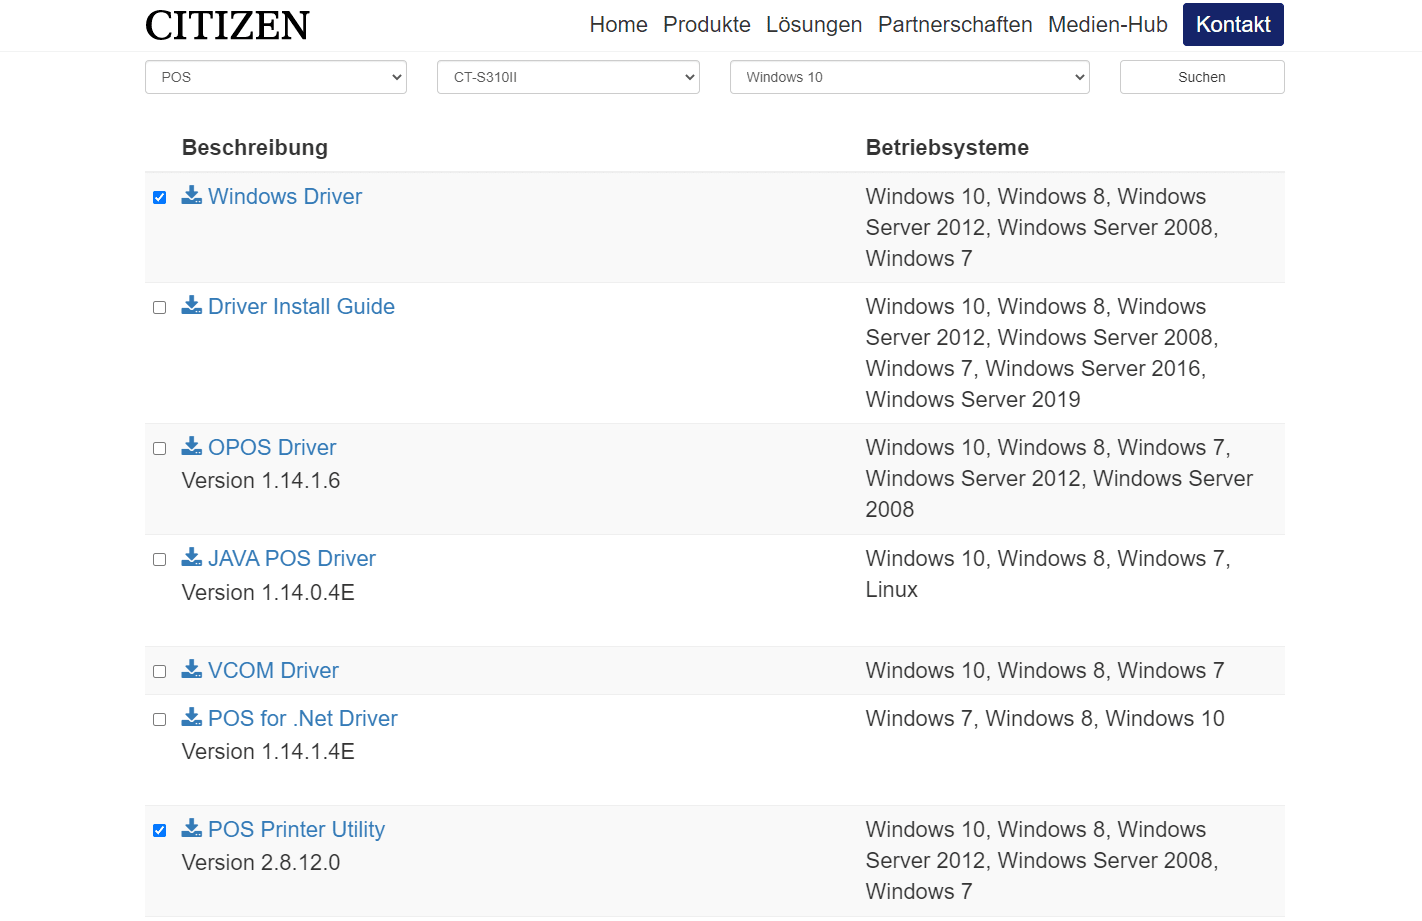Open the POS for .Net Driver link
This screenshot has height=921, width=1422.
(x=302, y=718)
